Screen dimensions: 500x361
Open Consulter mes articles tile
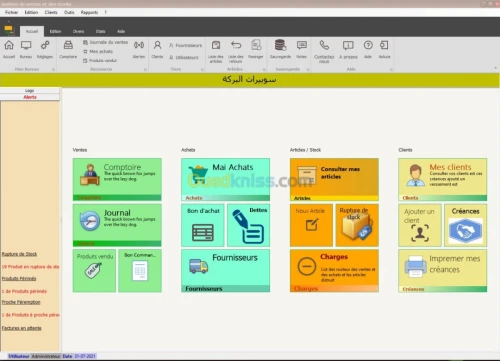[x=334, y=179]
